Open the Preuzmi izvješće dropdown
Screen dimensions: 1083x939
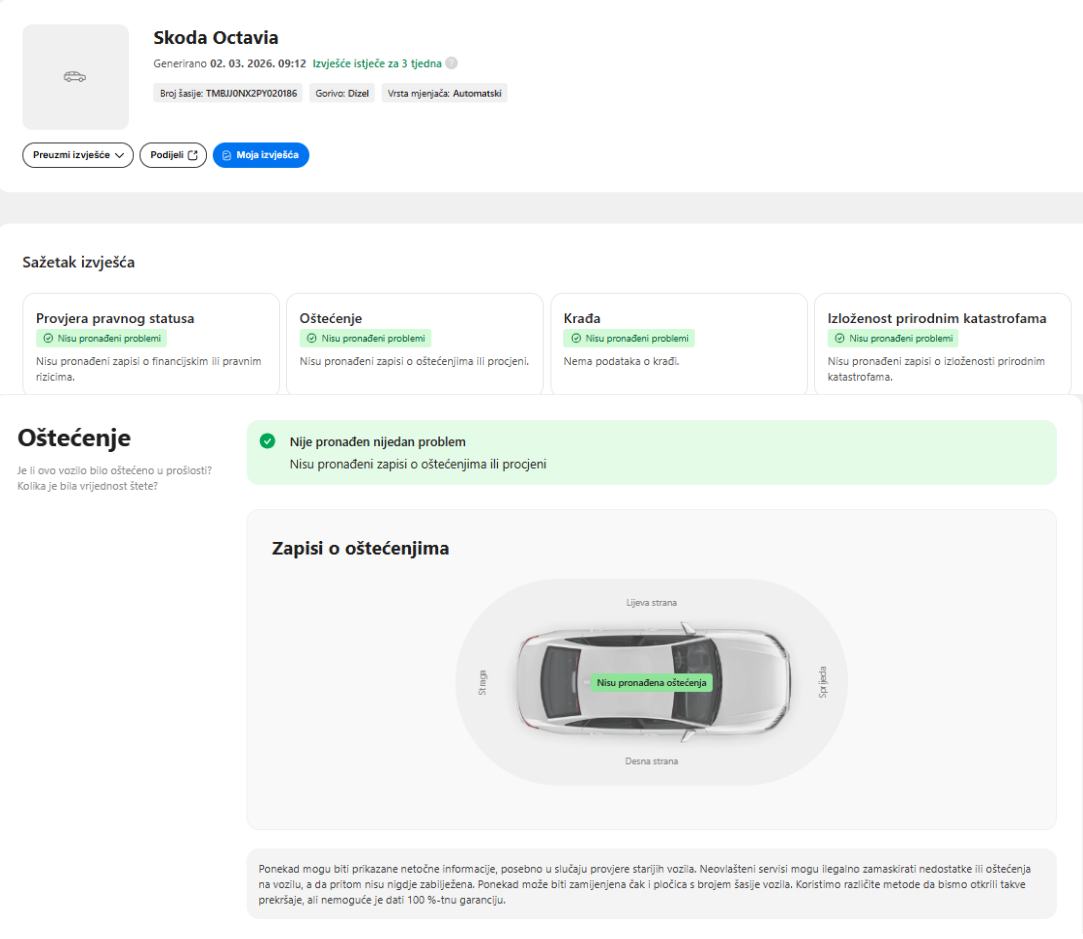78,155
